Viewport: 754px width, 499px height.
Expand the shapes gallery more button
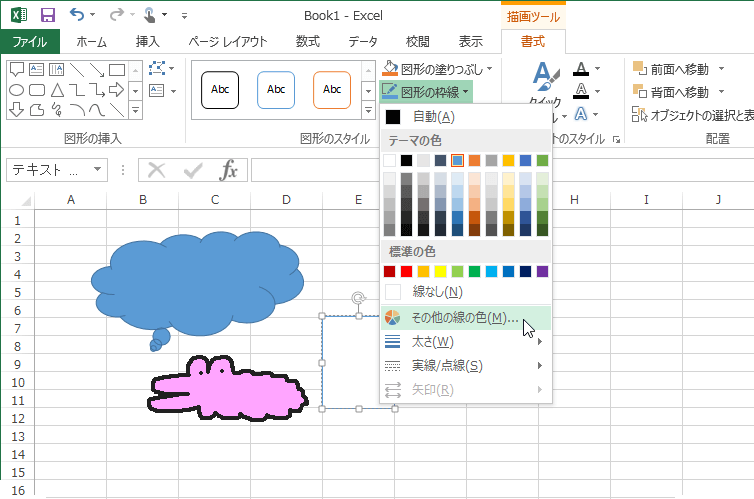coord(136,111)
